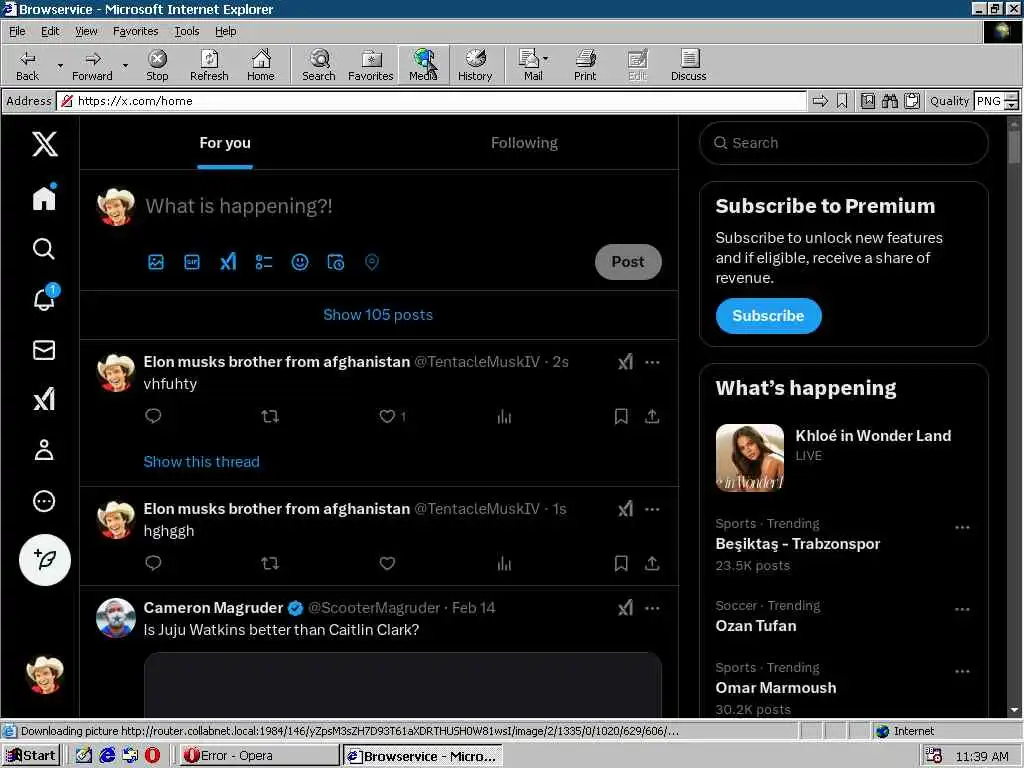Viewport: 1024px width, 768px height.
Task: Click the grey Post button
Action: [628, 262]
